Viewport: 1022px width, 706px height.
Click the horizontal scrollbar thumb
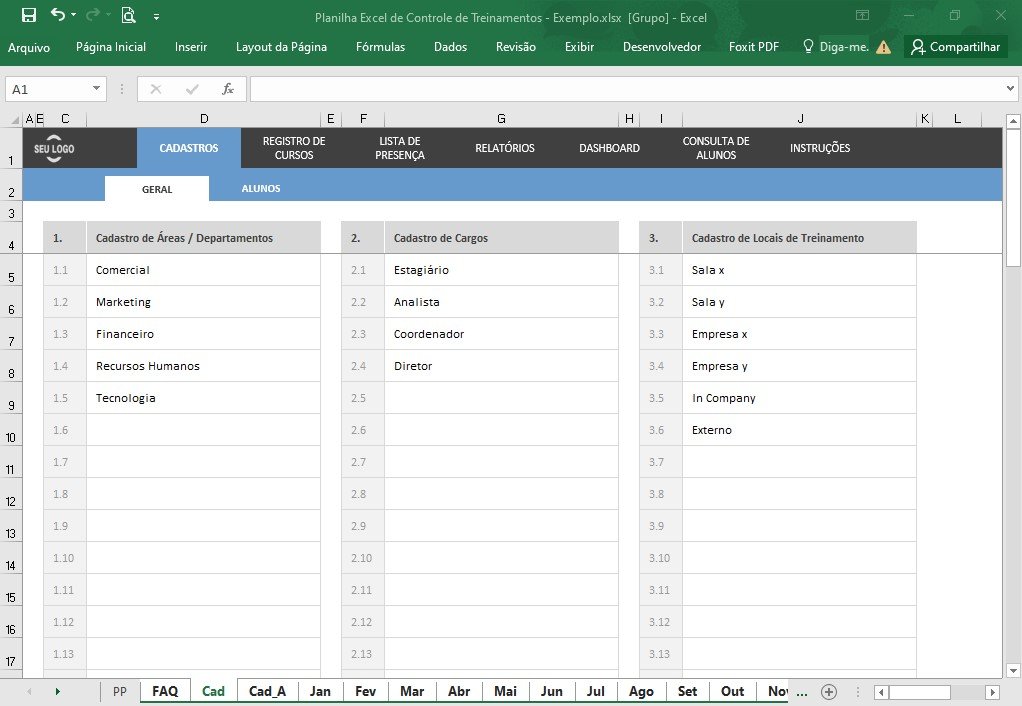click(x=920, y=692)
